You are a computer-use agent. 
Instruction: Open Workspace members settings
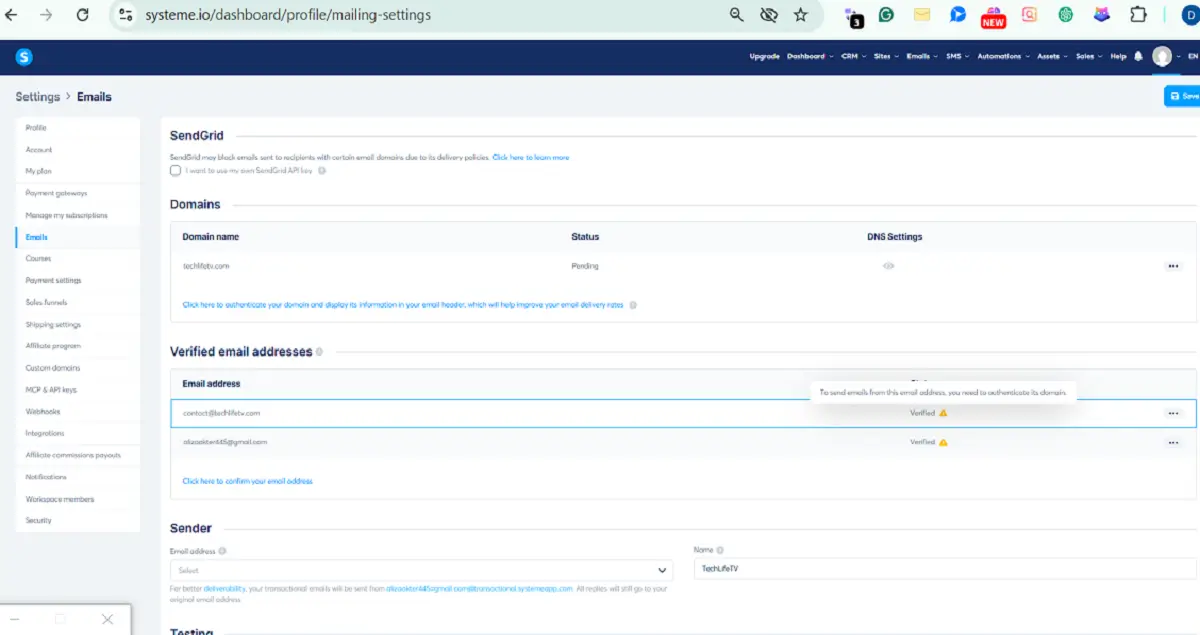point(60,499)
